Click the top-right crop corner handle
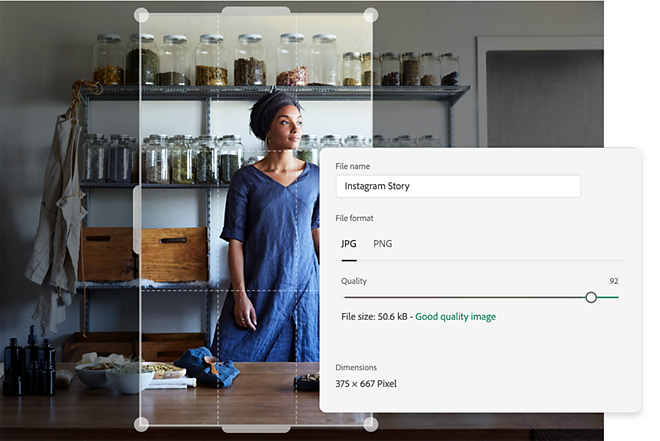Image resolution: width=660 pixels, height=441 pixels. (x=370, y=15)
